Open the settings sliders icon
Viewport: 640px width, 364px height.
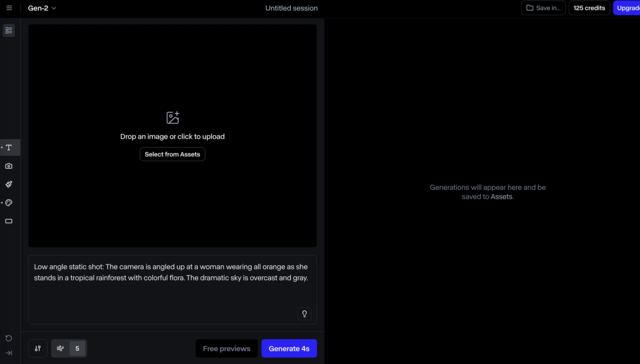point(38,348)
